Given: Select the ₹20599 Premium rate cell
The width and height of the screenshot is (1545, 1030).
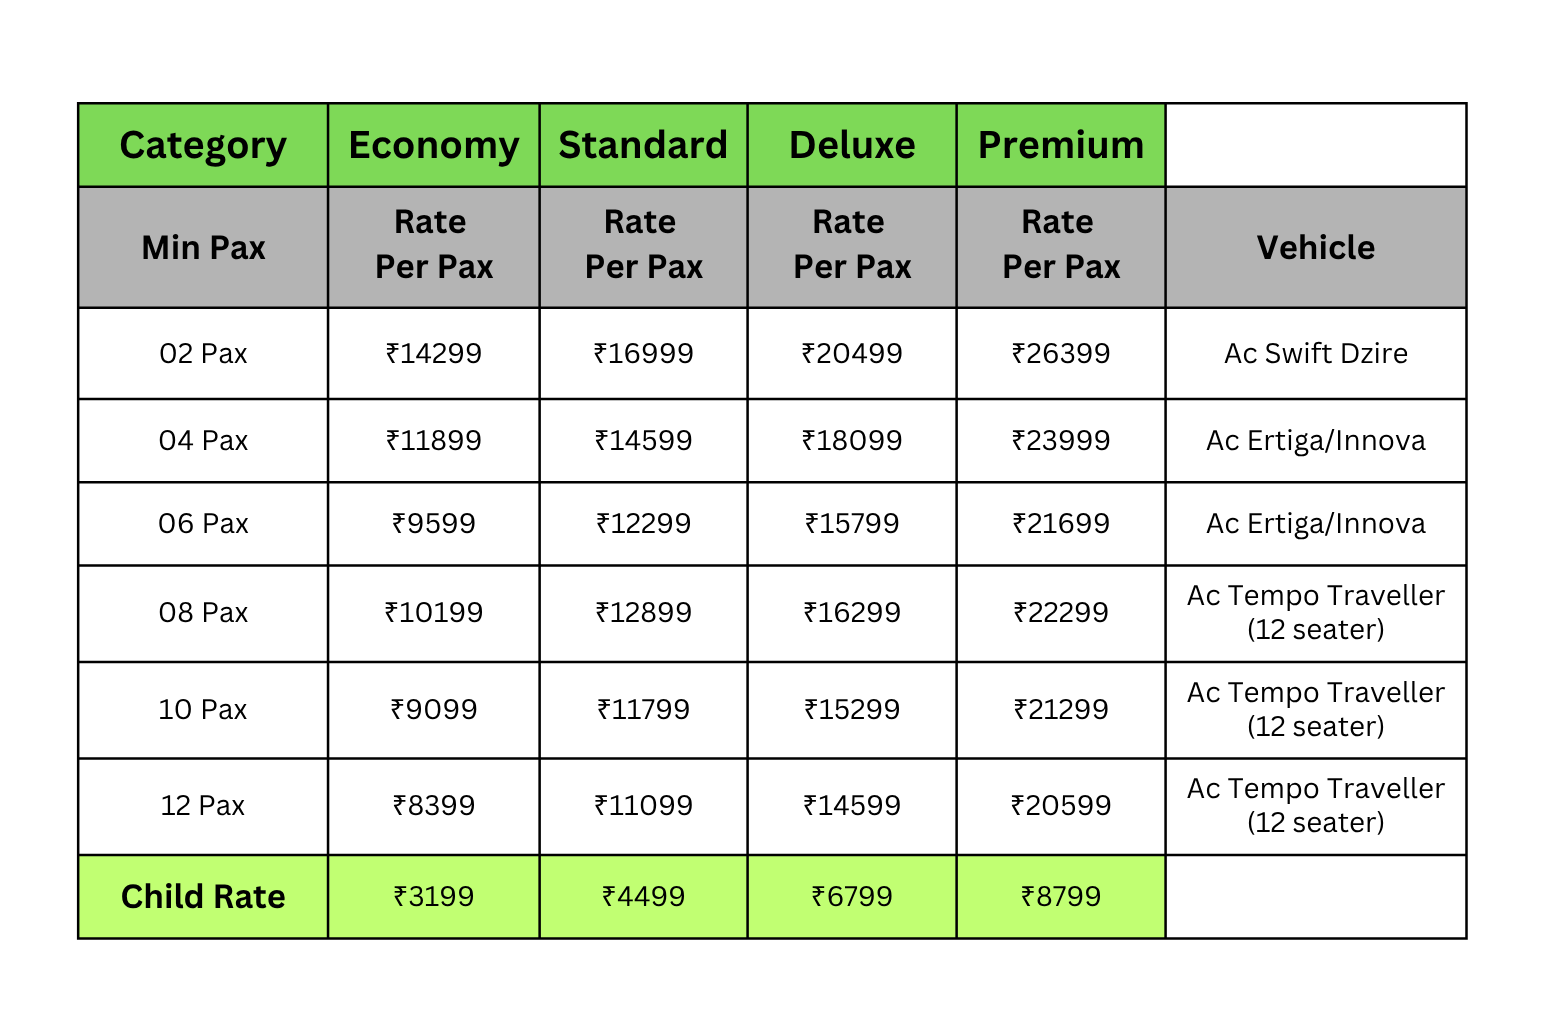Looking at the screenshot, I should (1061, 805).
